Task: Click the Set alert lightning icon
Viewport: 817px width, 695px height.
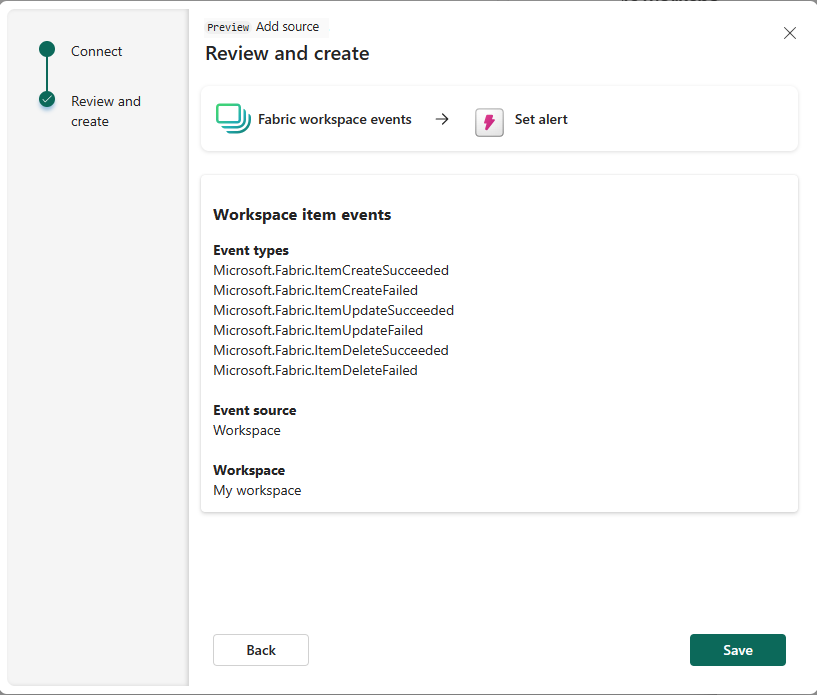Action: tap(489, 122)
